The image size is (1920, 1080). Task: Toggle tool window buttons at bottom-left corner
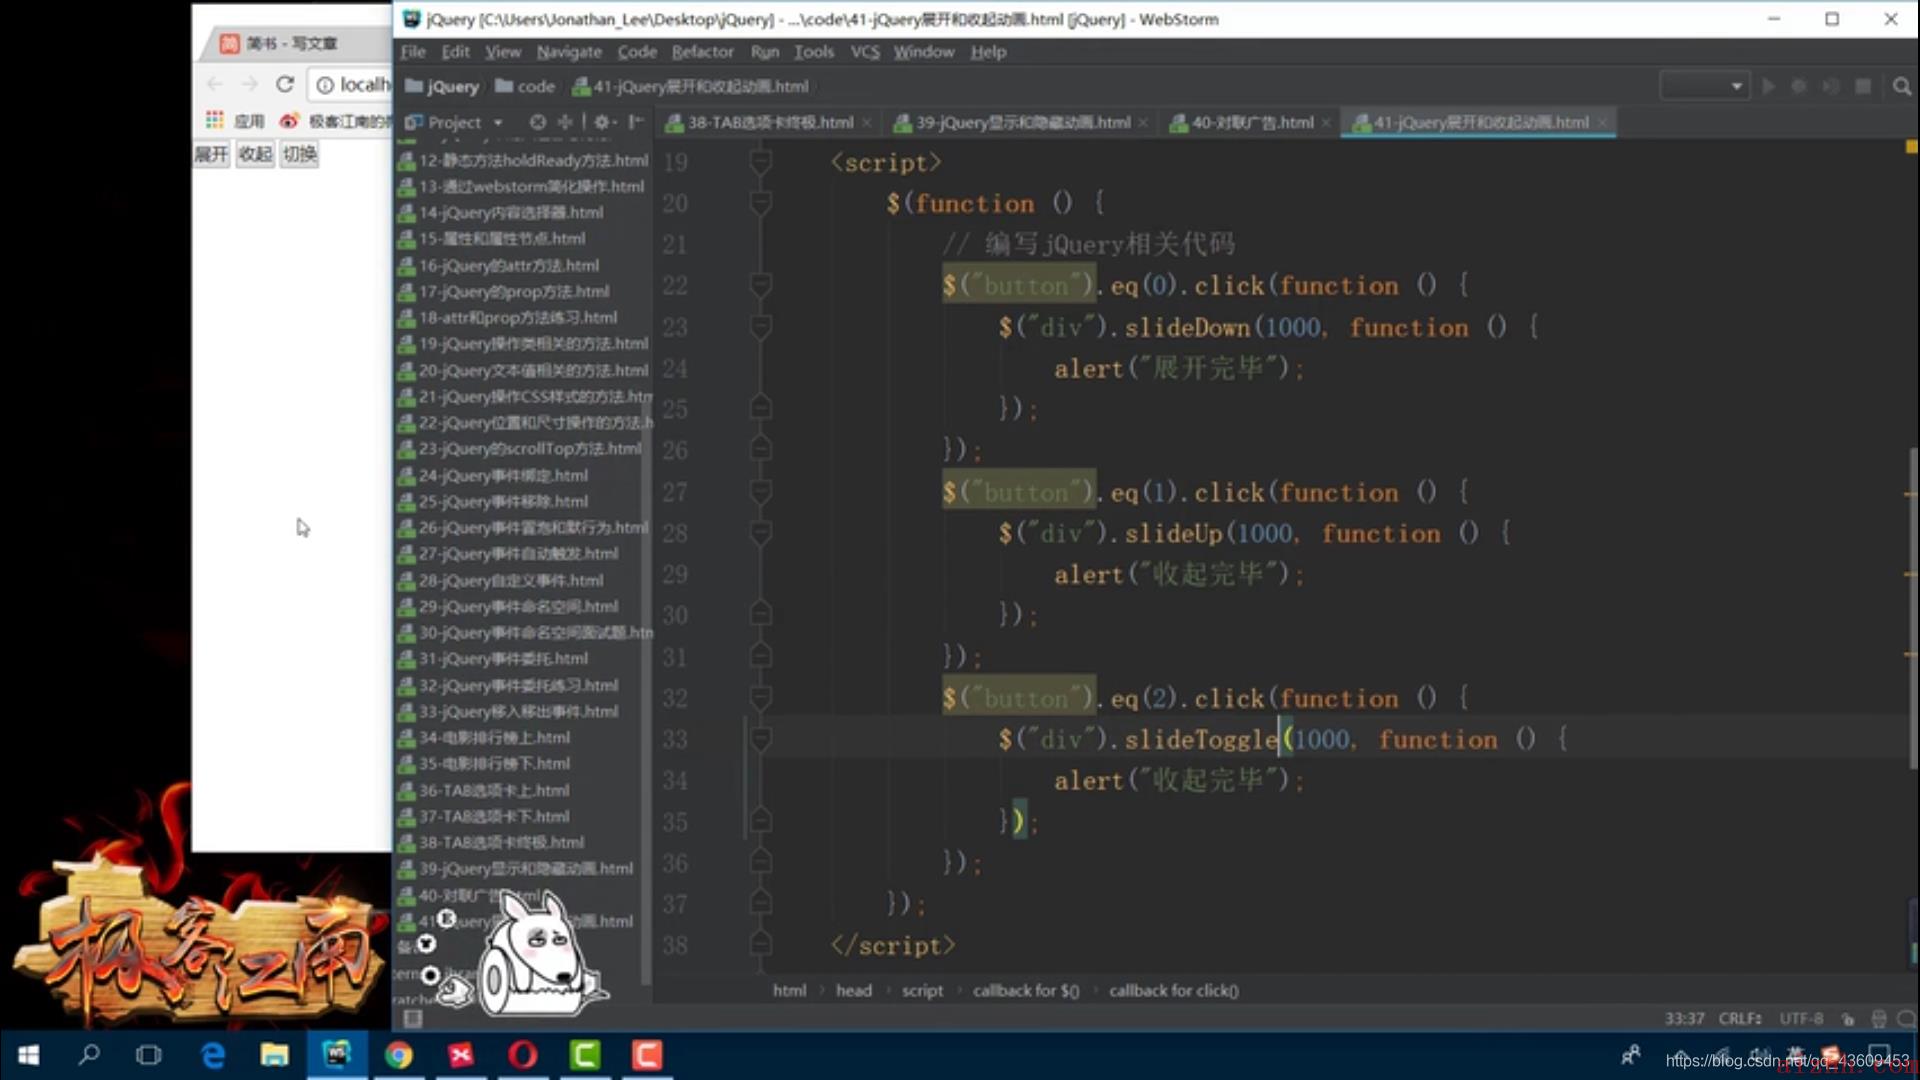tap(412, 1018)
